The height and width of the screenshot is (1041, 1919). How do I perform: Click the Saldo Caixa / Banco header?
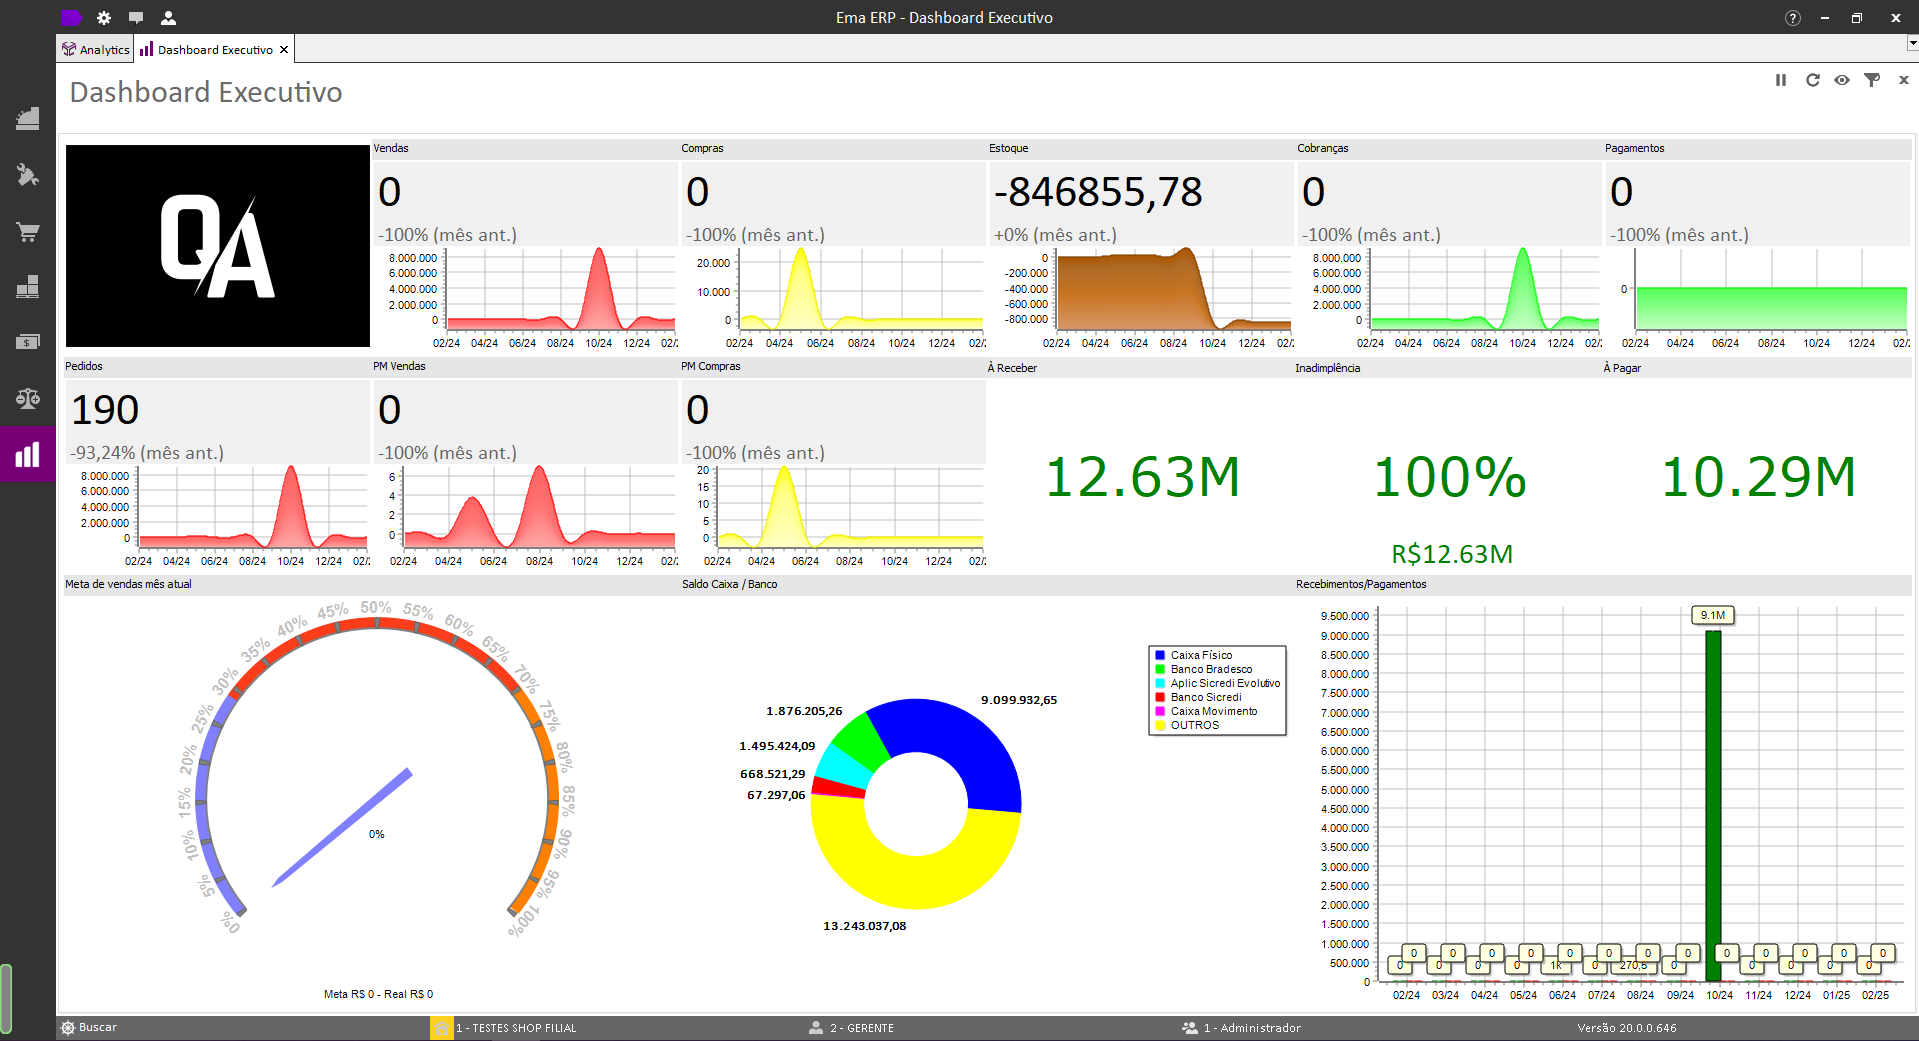point(986,584)
